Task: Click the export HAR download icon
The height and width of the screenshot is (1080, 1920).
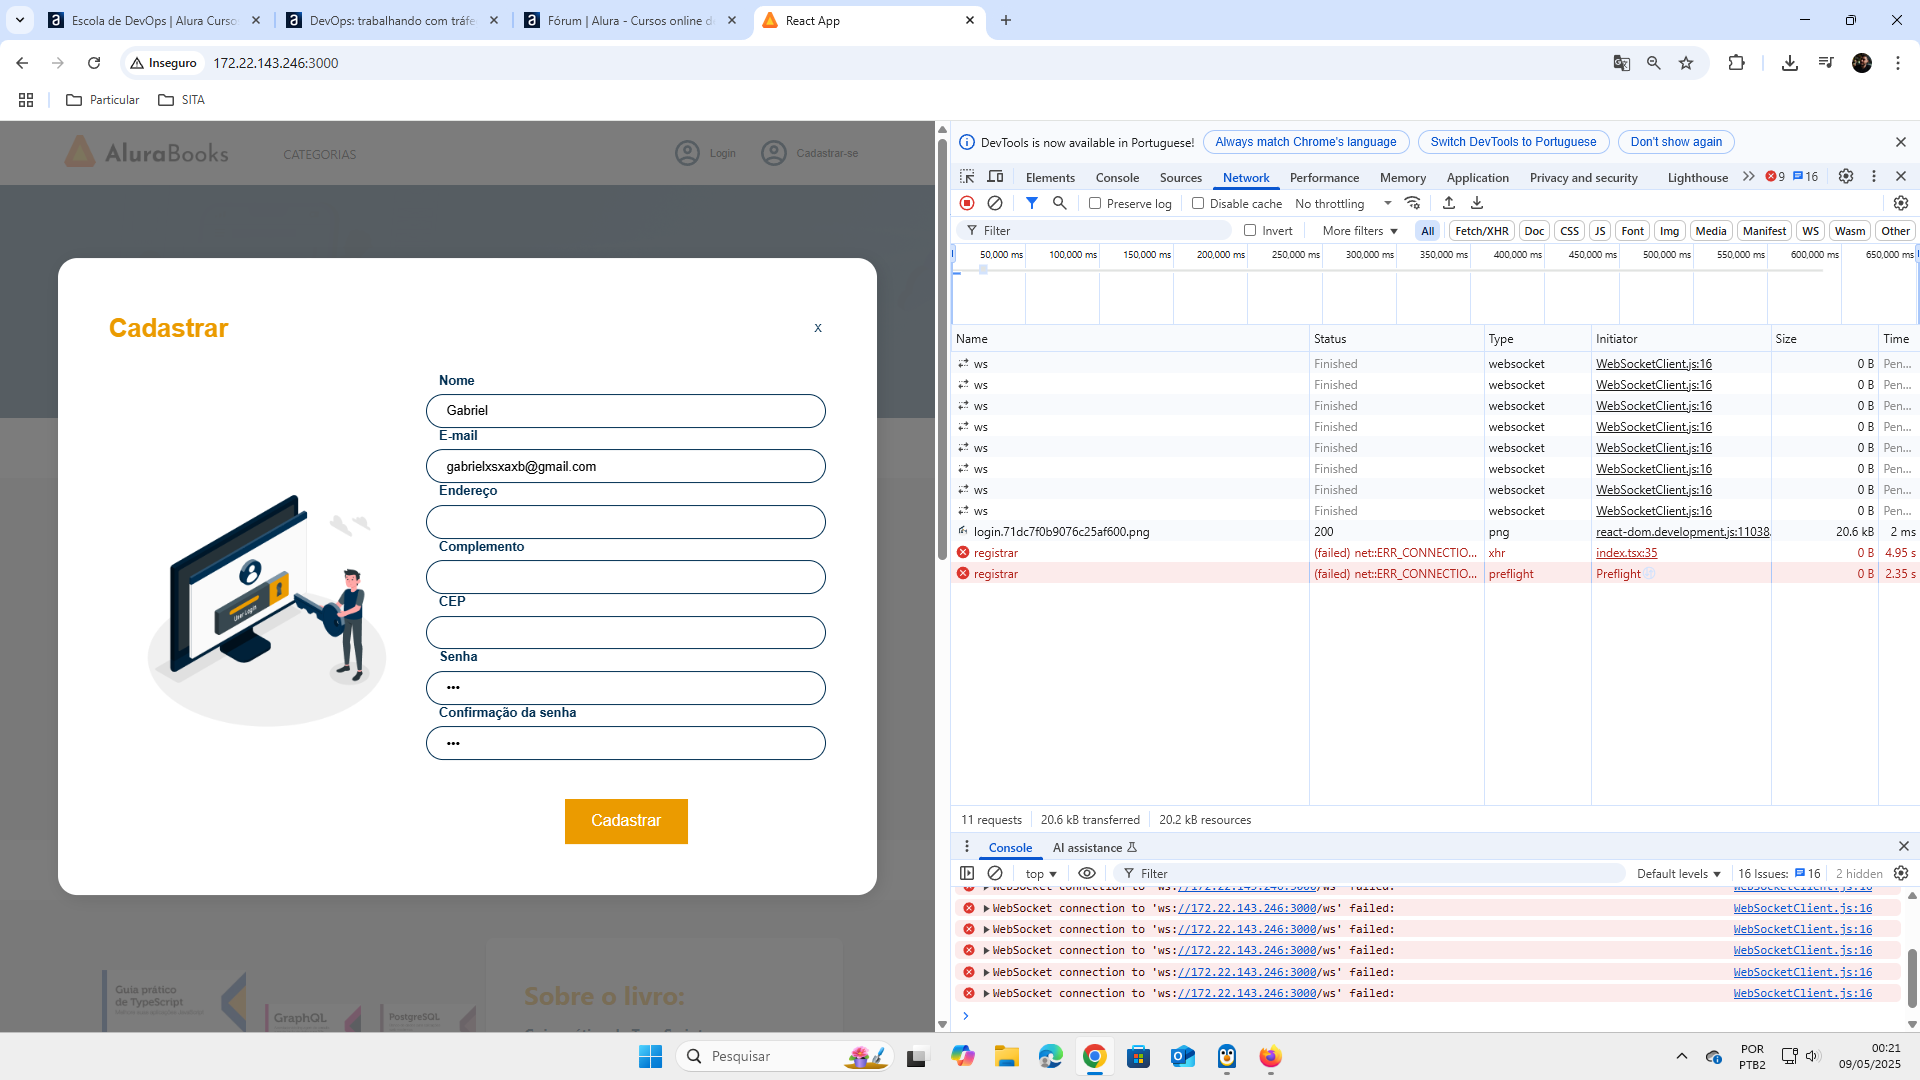Action: click(x=1477, y=203)
